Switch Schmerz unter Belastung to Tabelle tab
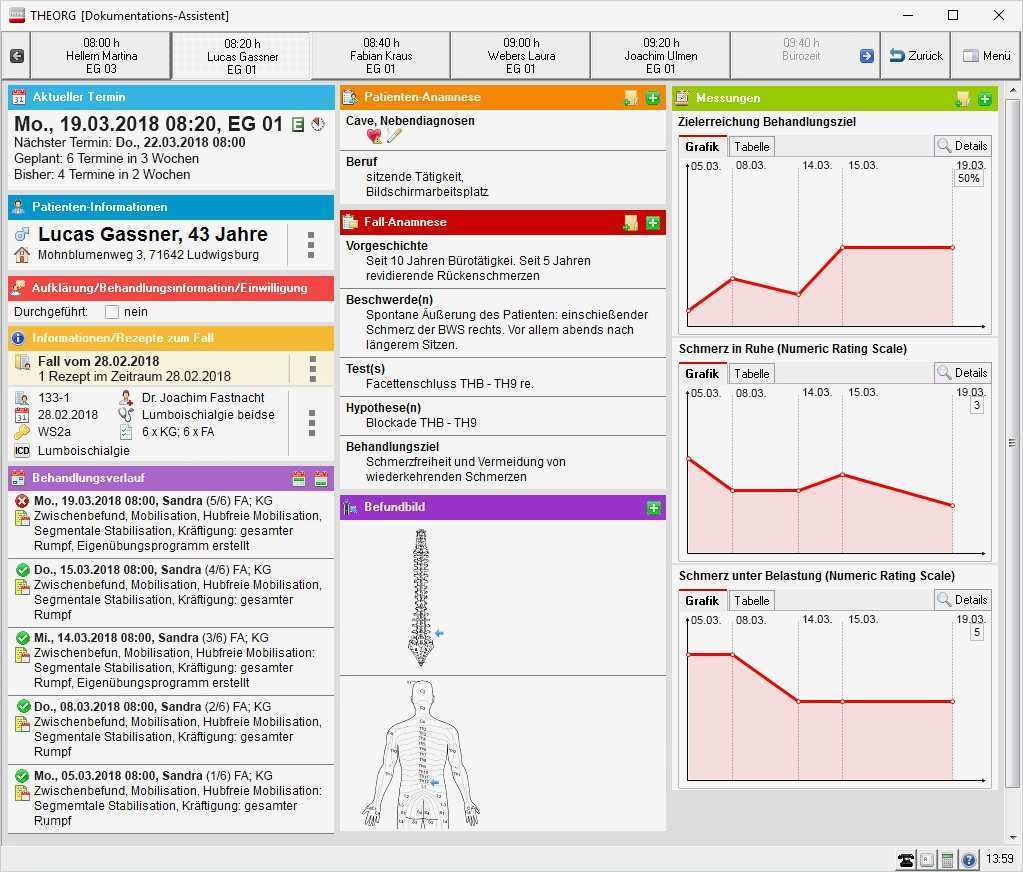Viewport: 1023px width, 872px height. (x=751, y=601)
